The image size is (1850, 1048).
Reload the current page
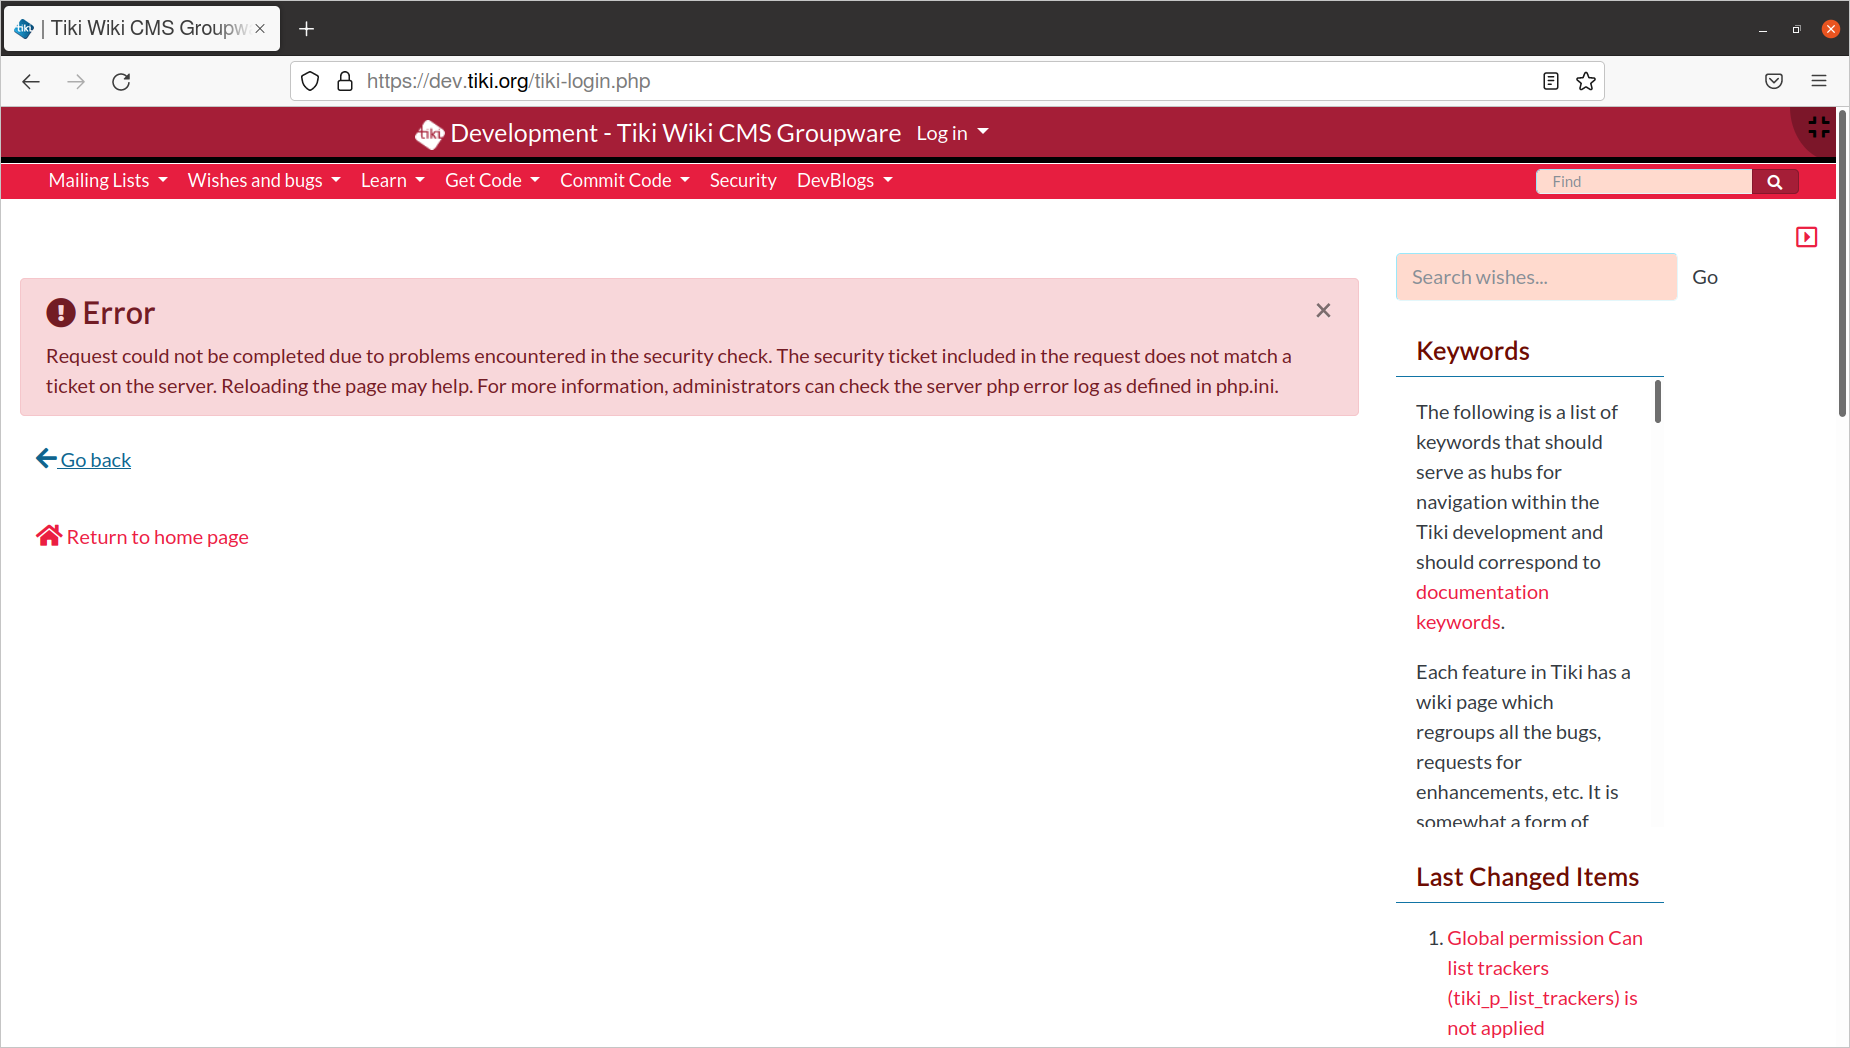click(121, 81)
